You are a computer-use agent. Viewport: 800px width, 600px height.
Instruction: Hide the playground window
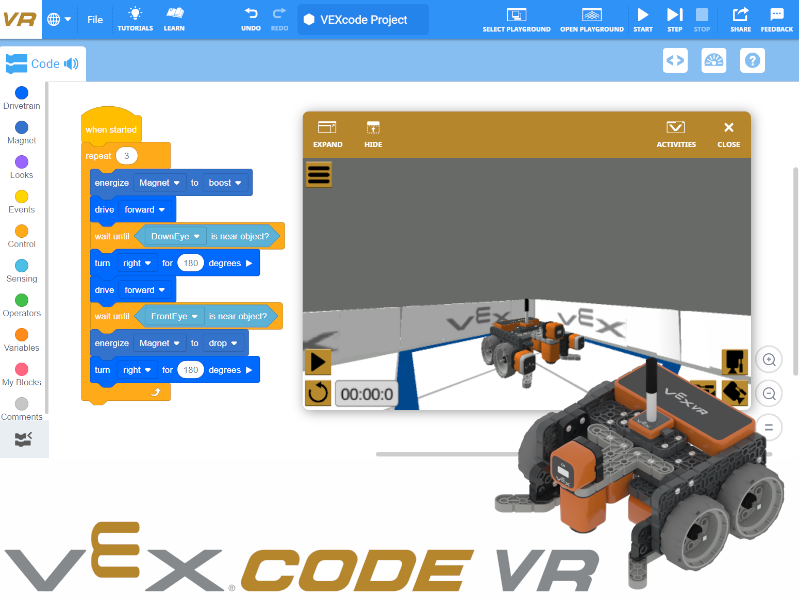[x=373, y=133]
